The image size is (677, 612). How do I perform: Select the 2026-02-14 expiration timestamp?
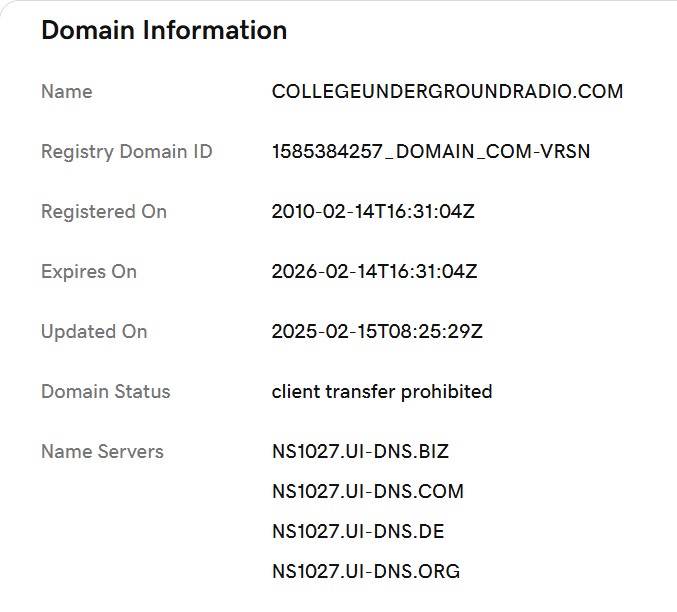(374, 272)
